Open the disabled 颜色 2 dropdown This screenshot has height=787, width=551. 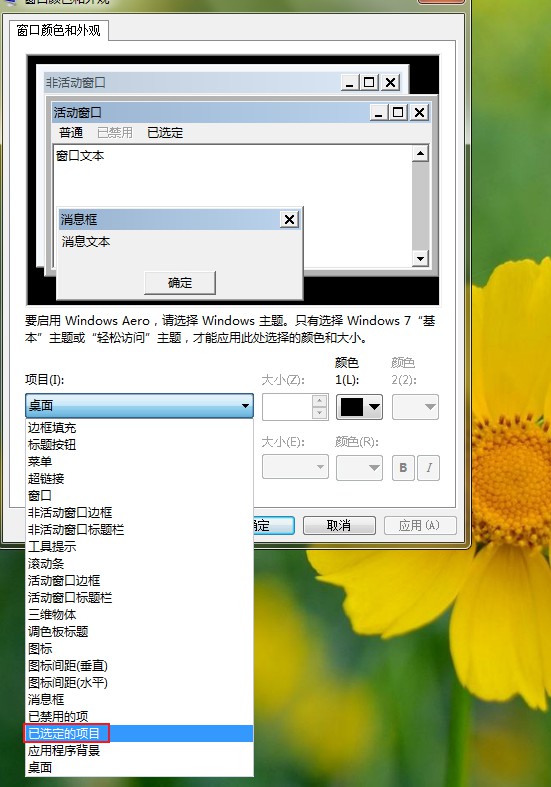pos(415,407)
